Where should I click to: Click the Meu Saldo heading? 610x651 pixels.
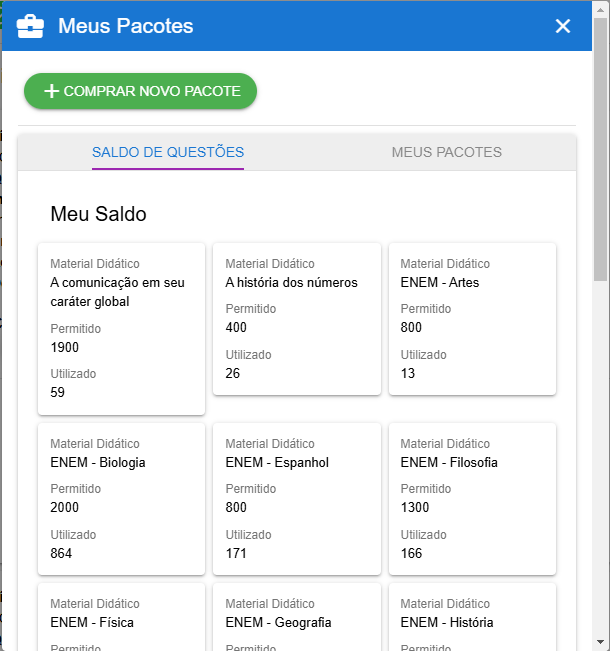click(x=98, y=214)
